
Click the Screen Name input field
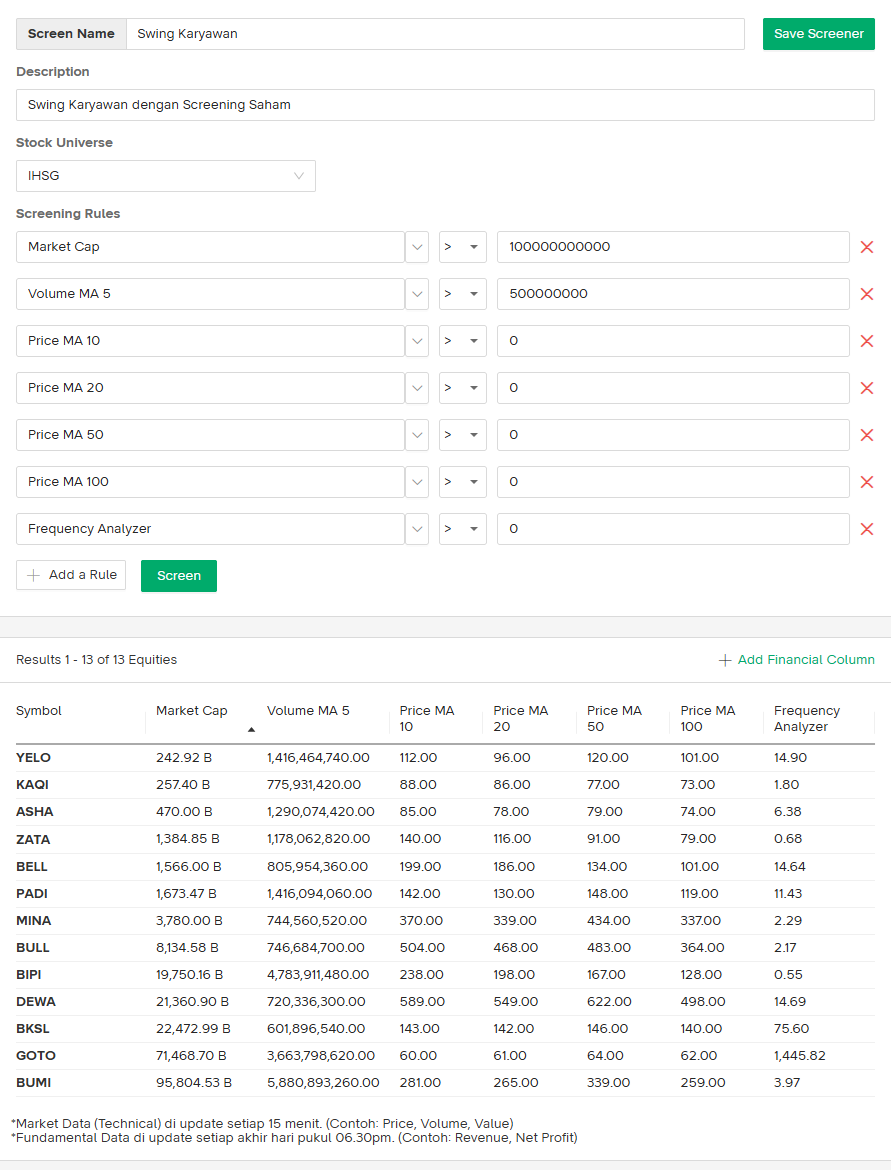click(x=435, y=34)
